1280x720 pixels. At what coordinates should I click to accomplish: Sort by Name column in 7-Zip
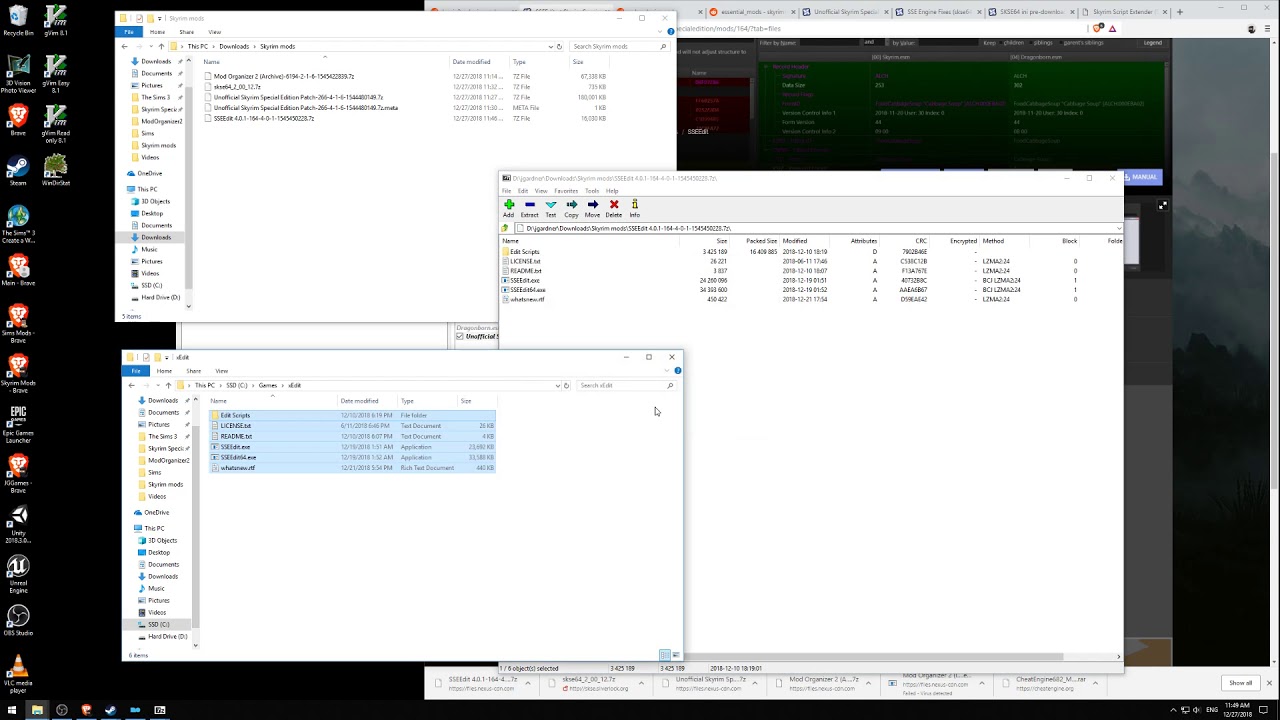click(x=511, y=241)
